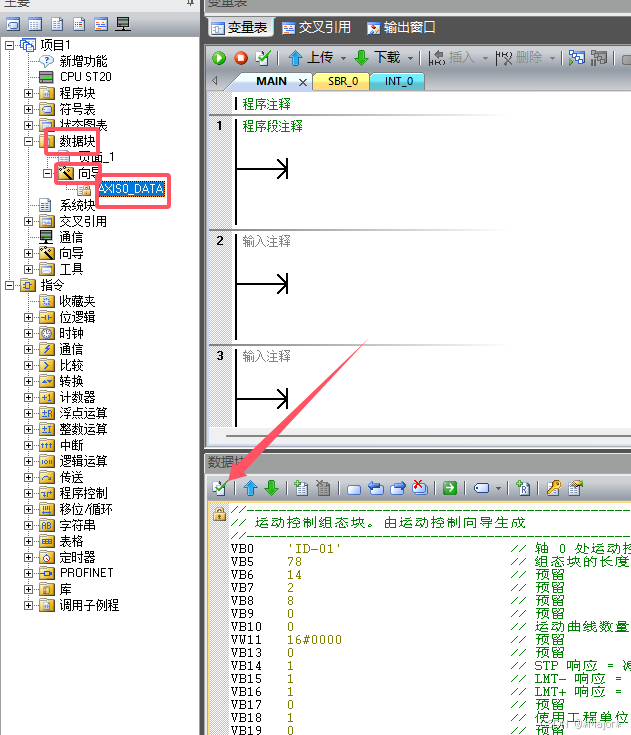This screenshot has height=735, width=631.
Task: Open the data block navigation icon
Action: [57, 24]
